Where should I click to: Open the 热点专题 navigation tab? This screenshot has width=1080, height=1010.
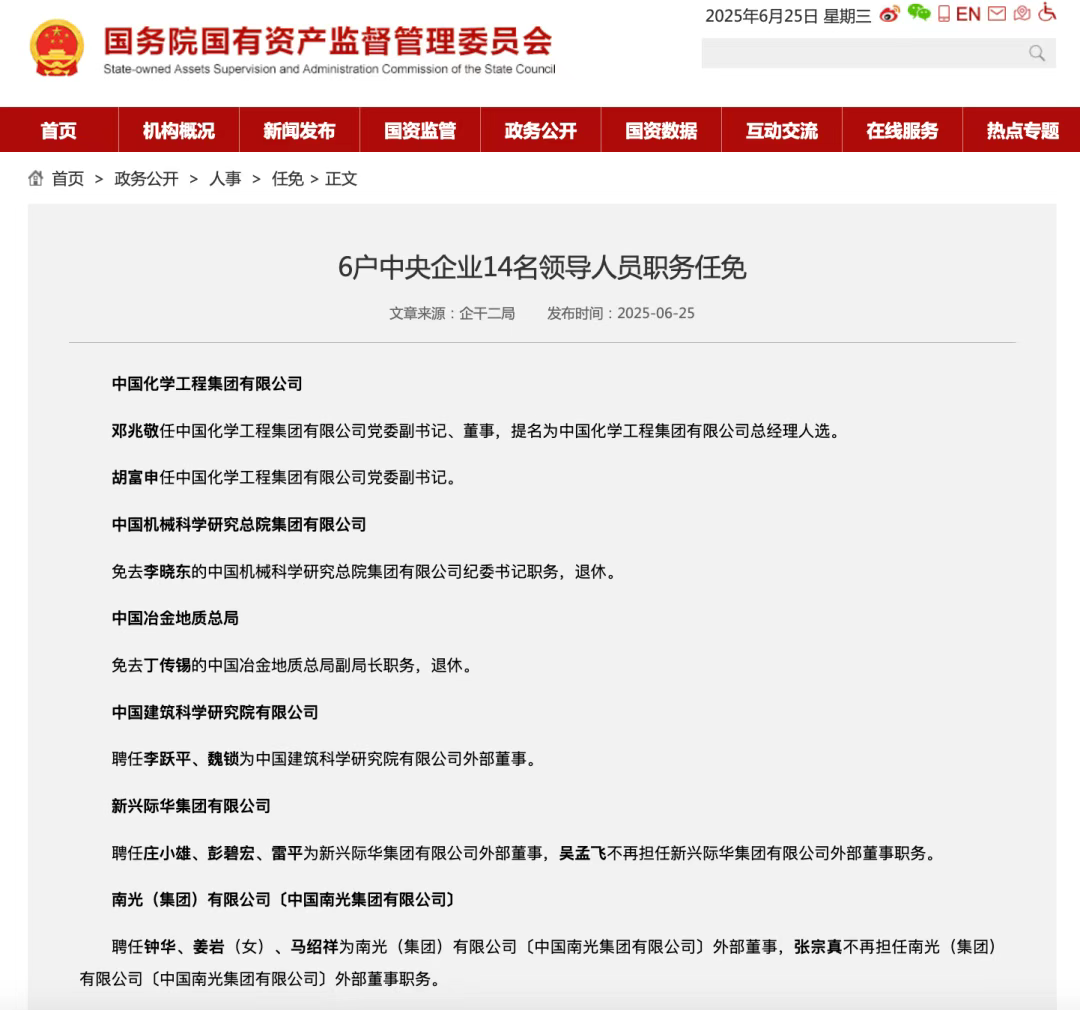click(1022, 130)
